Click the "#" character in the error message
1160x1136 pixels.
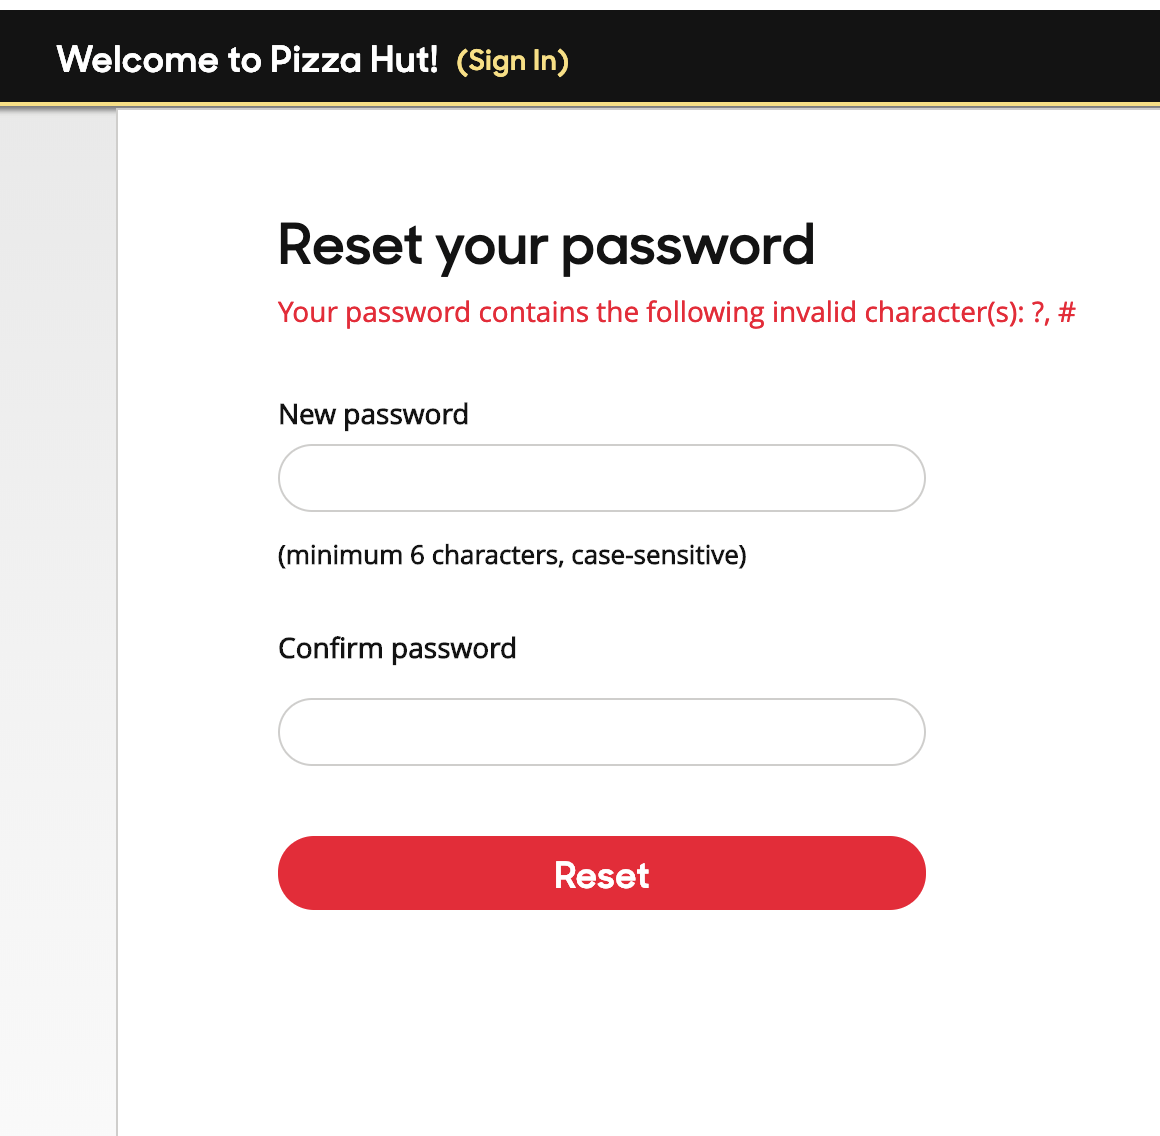pyautogui.click(x=1066, y=312)
